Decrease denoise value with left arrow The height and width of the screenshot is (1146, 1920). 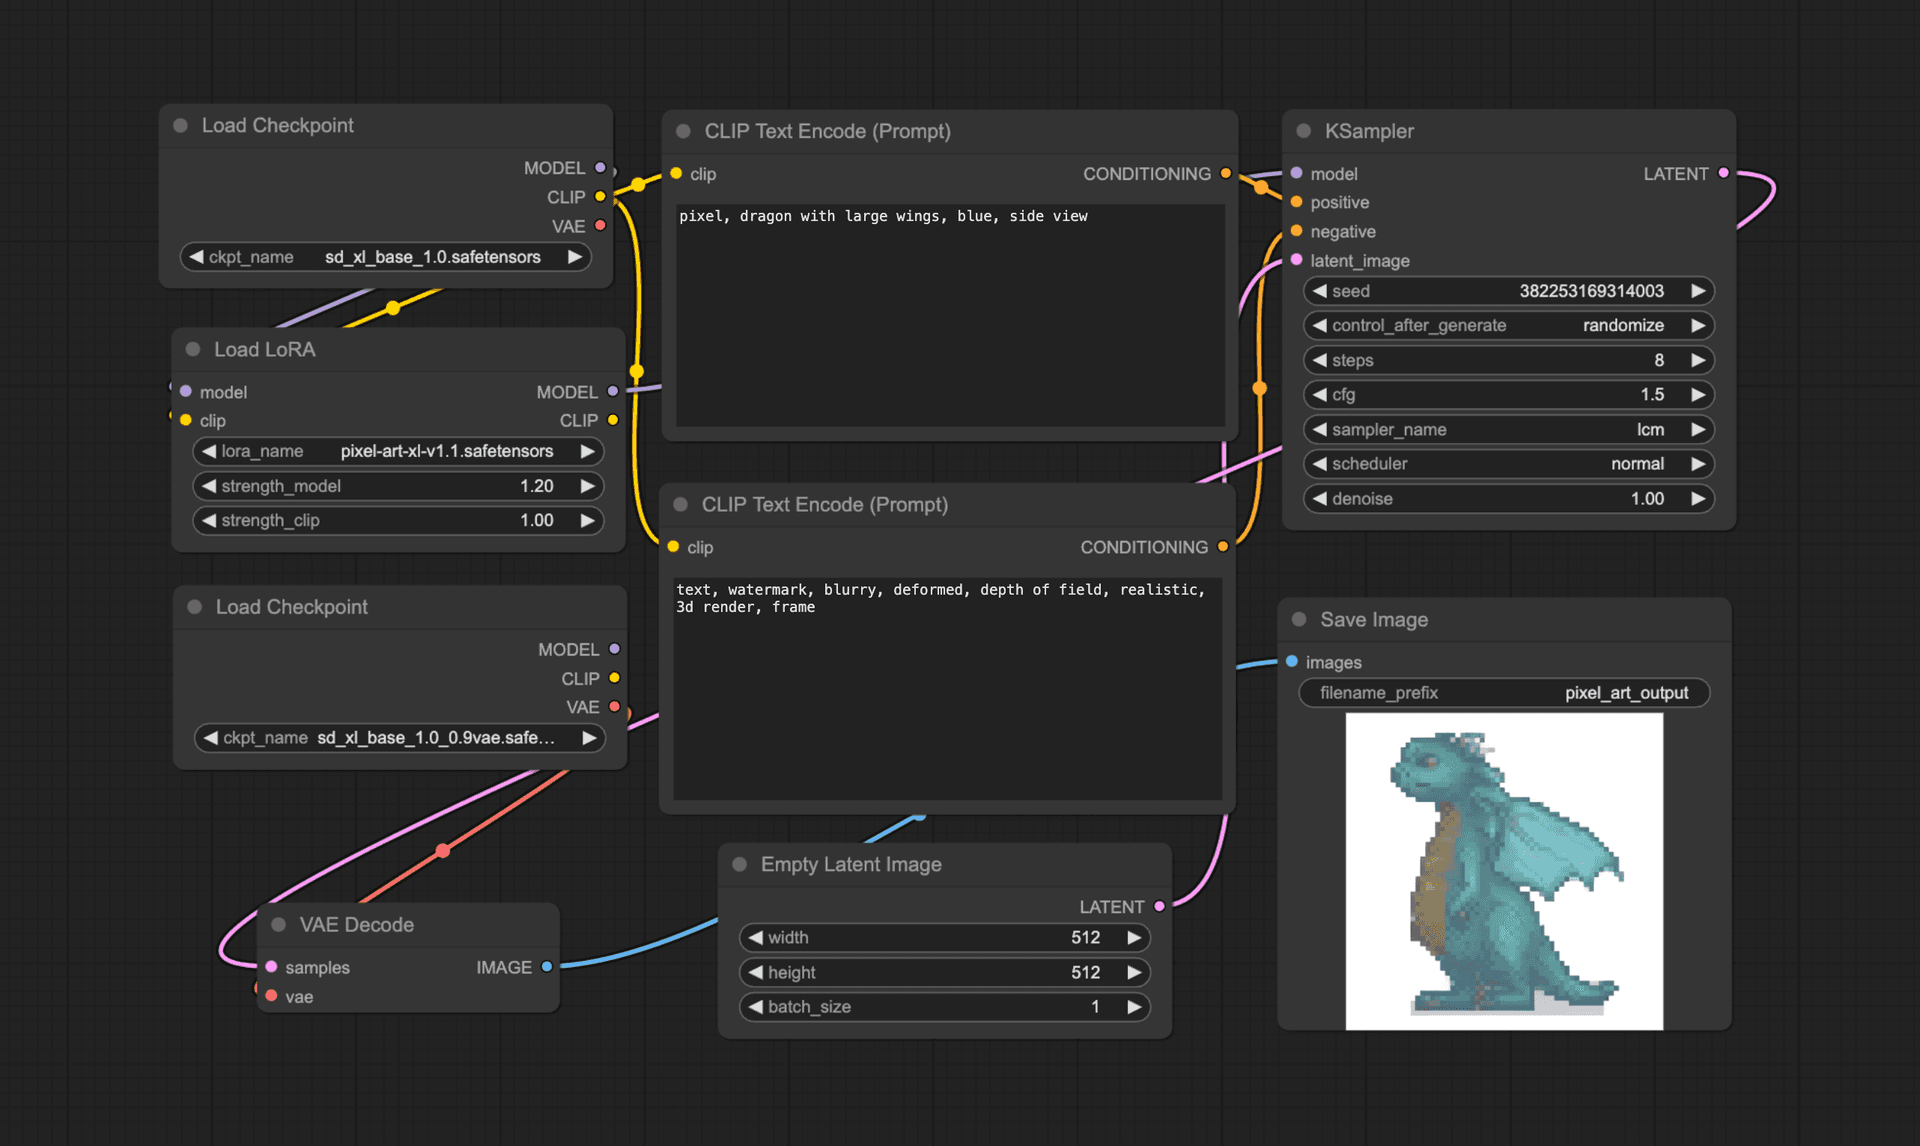[x=1320, y=498]
